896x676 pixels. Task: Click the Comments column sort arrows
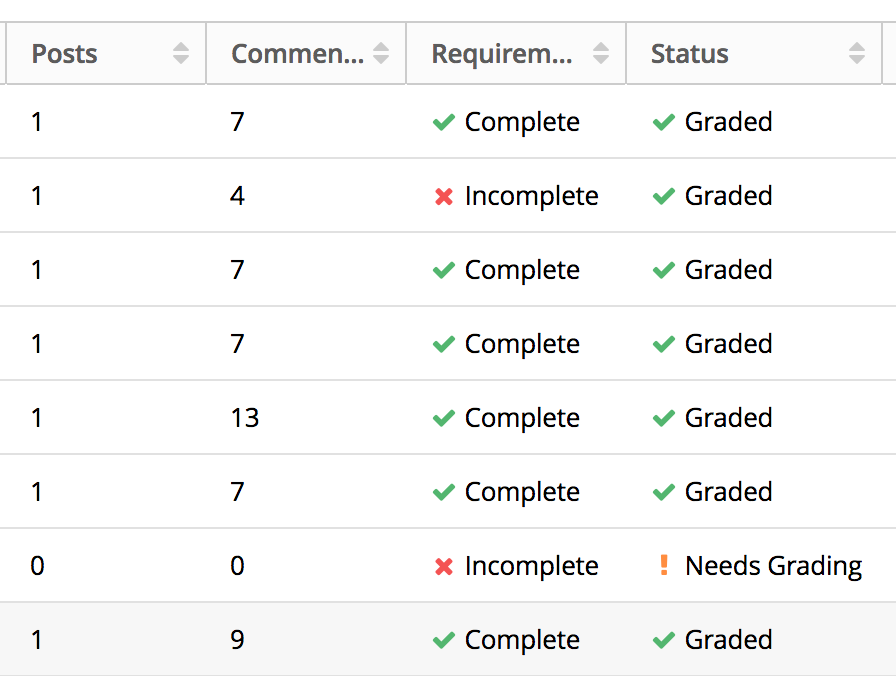(381, 54)
